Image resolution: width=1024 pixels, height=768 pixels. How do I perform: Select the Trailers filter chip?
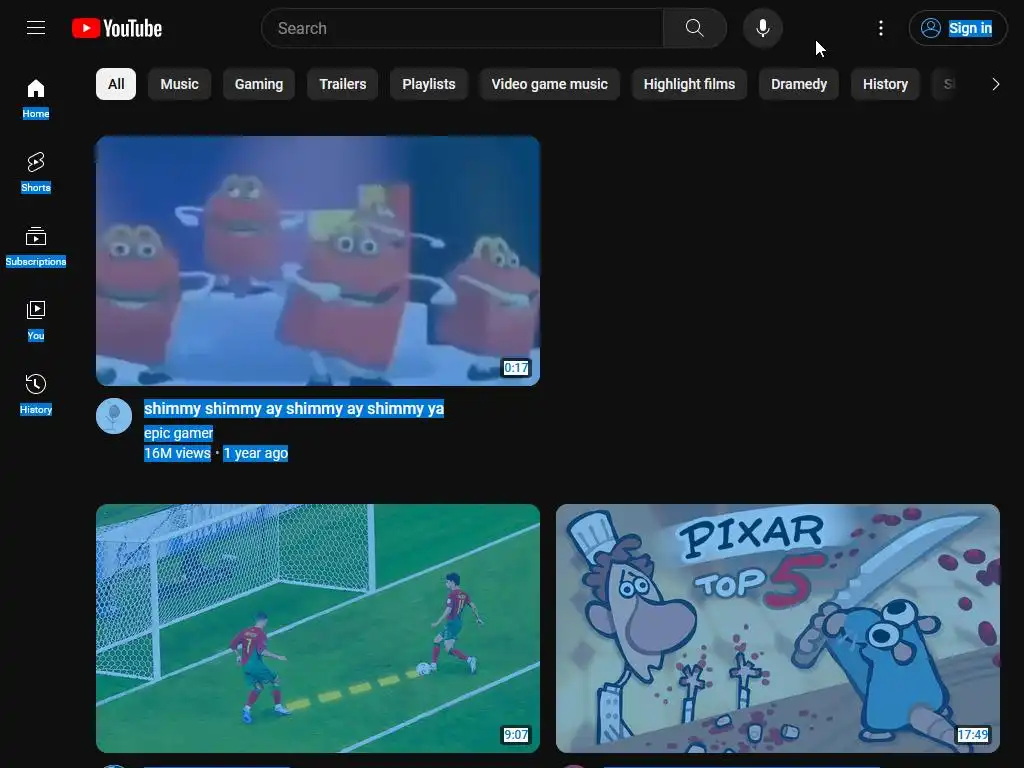pyautogui.click(x=343, y=84)
